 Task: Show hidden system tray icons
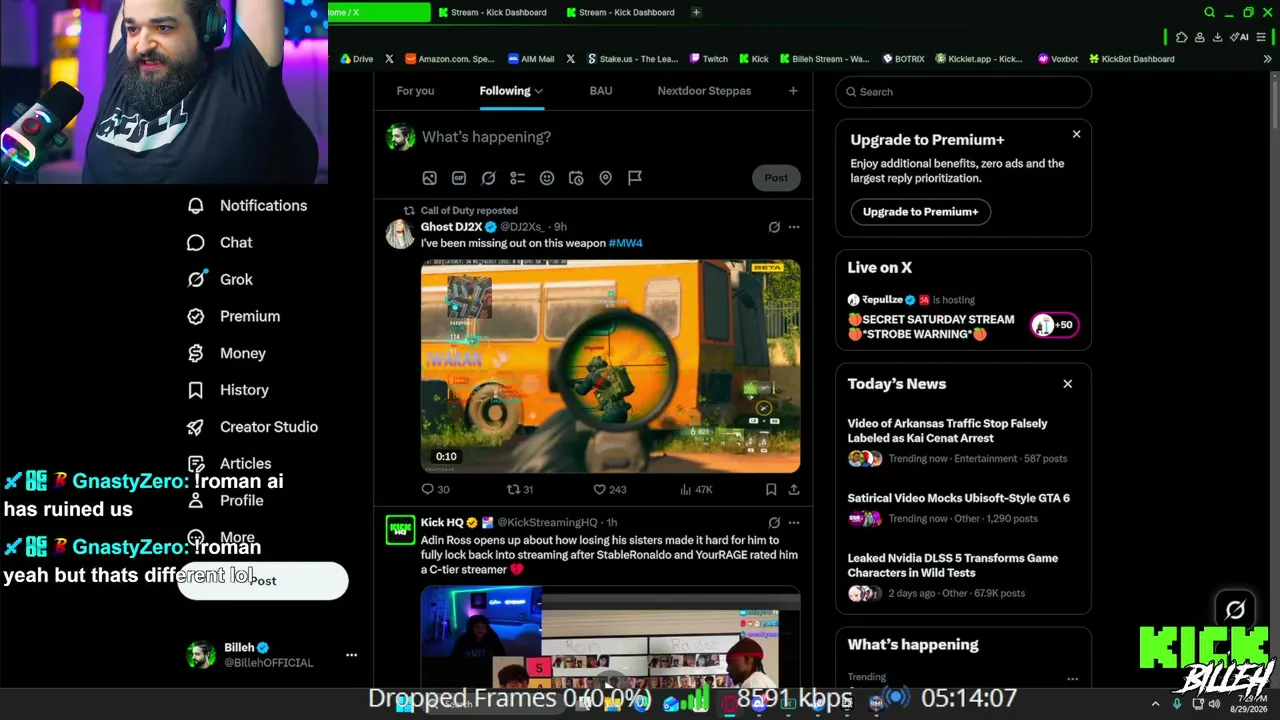1155,704
